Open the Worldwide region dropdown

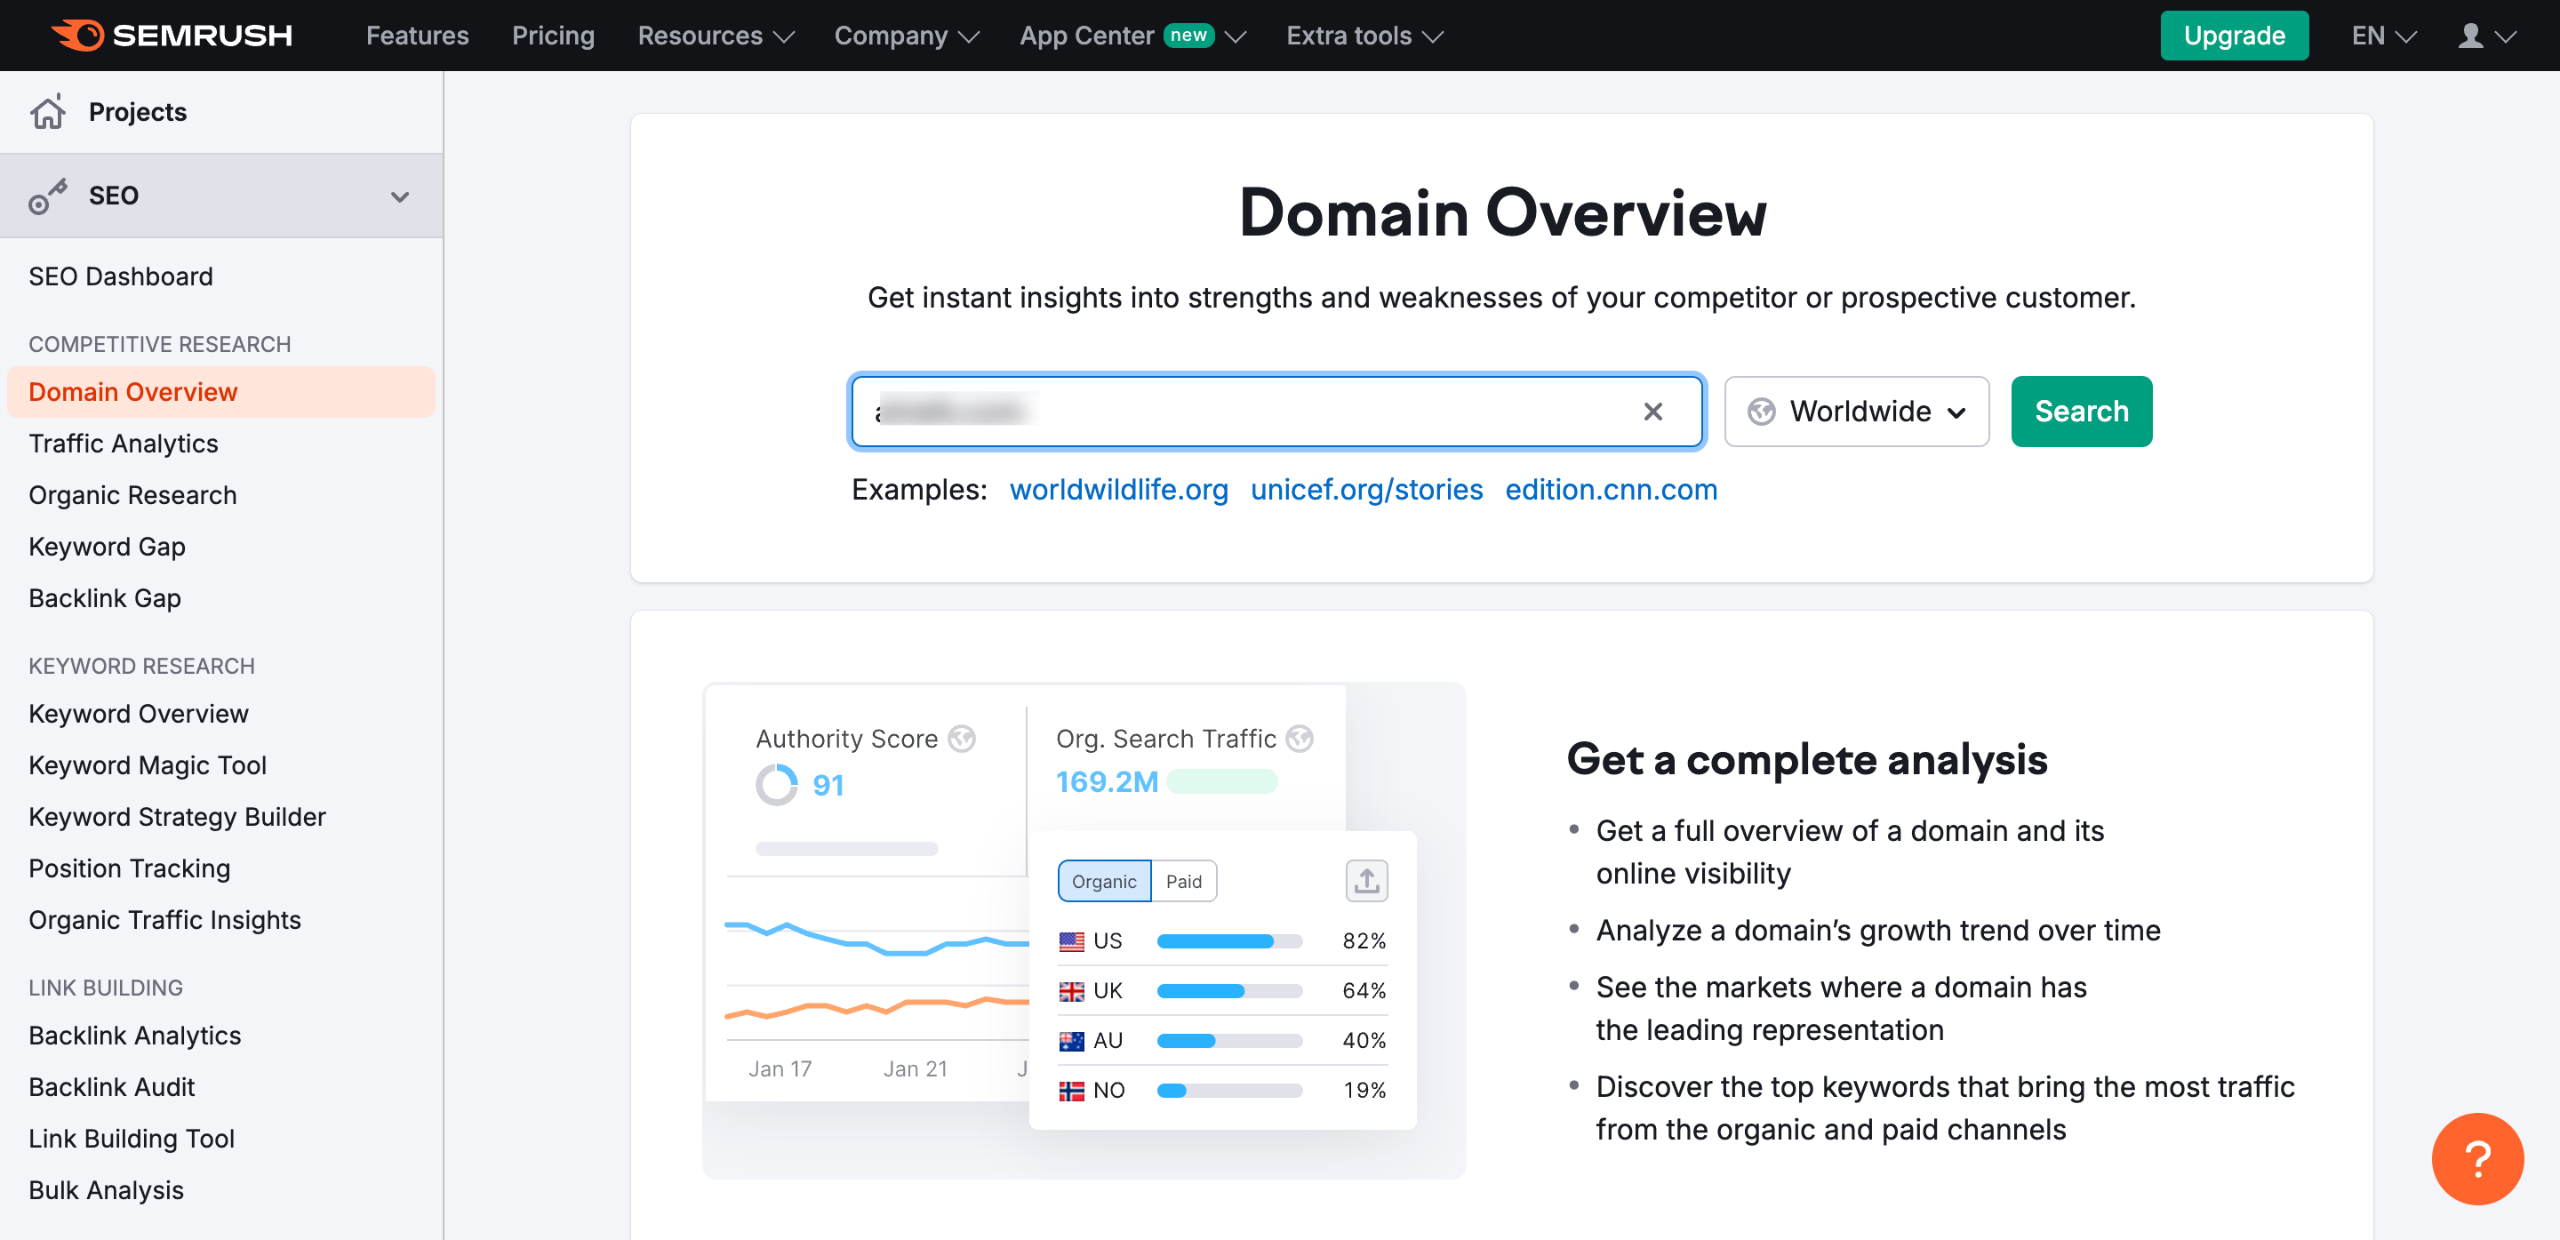click(x=1856, y=411)
